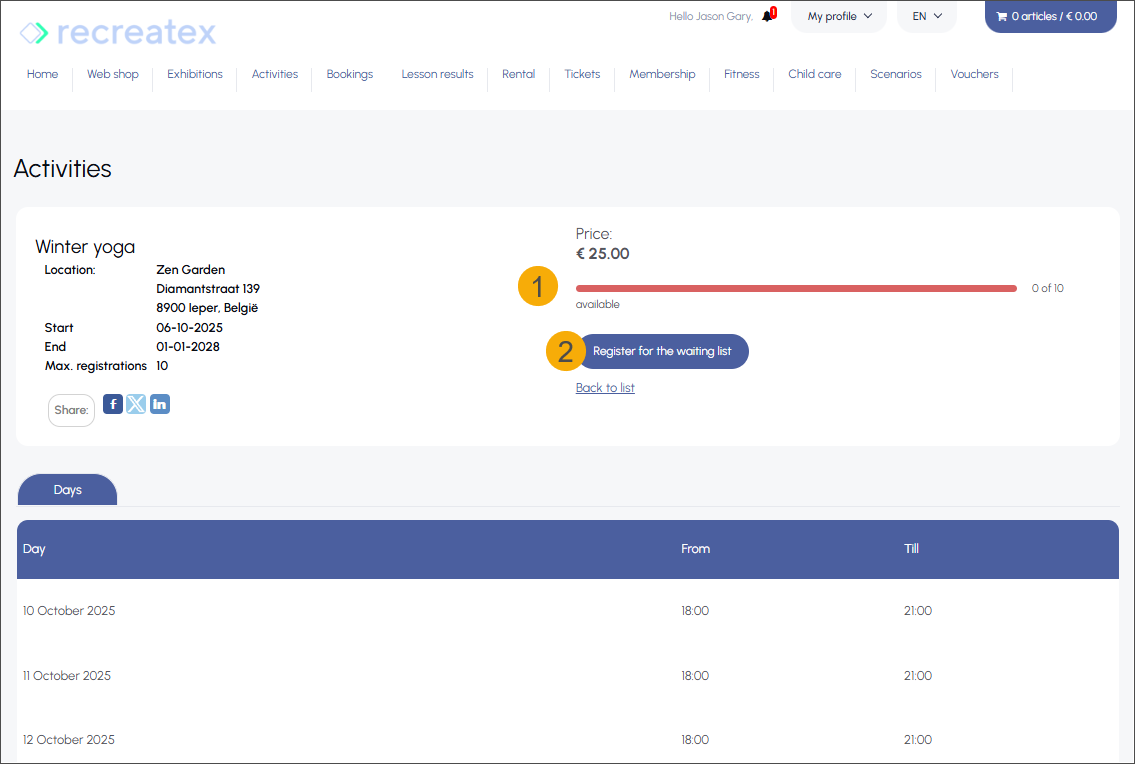Open the Web shop menu item
This screenshot has height=764, width=1135.
click(113, 74)
